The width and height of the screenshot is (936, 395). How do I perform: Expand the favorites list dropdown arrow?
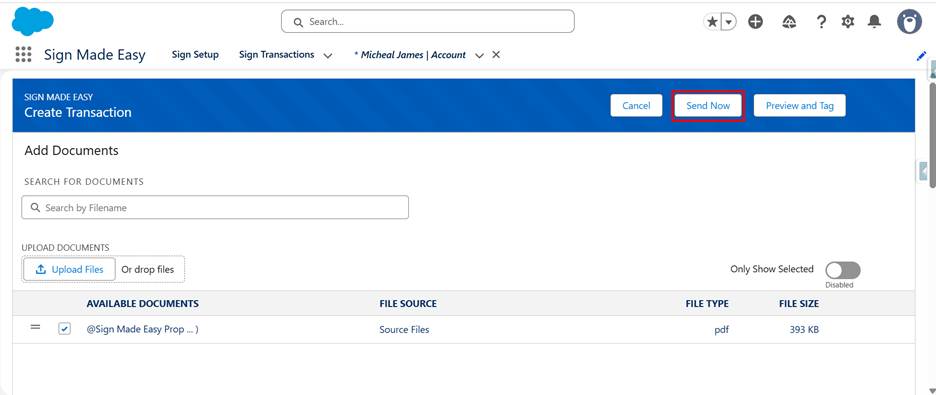729,22
